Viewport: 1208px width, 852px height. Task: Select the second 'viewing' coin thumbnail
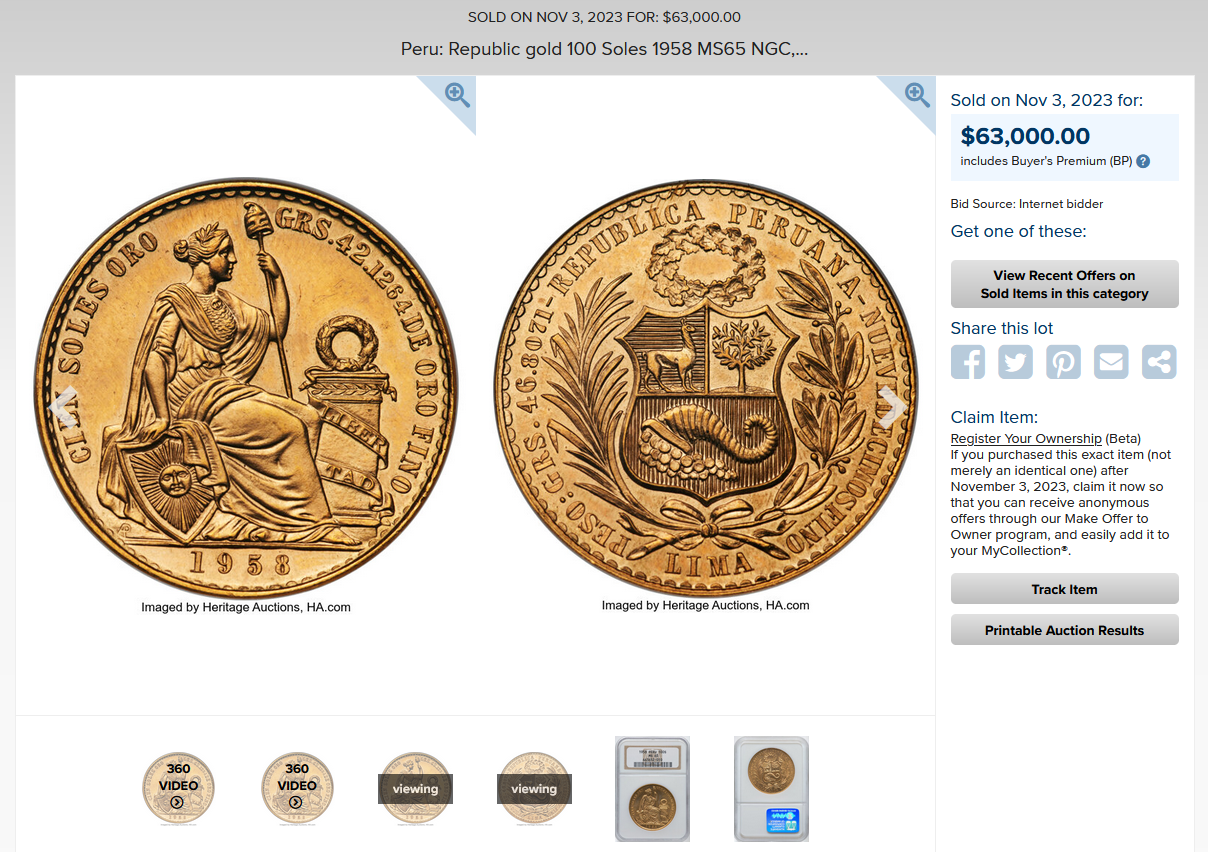point(534,788)
